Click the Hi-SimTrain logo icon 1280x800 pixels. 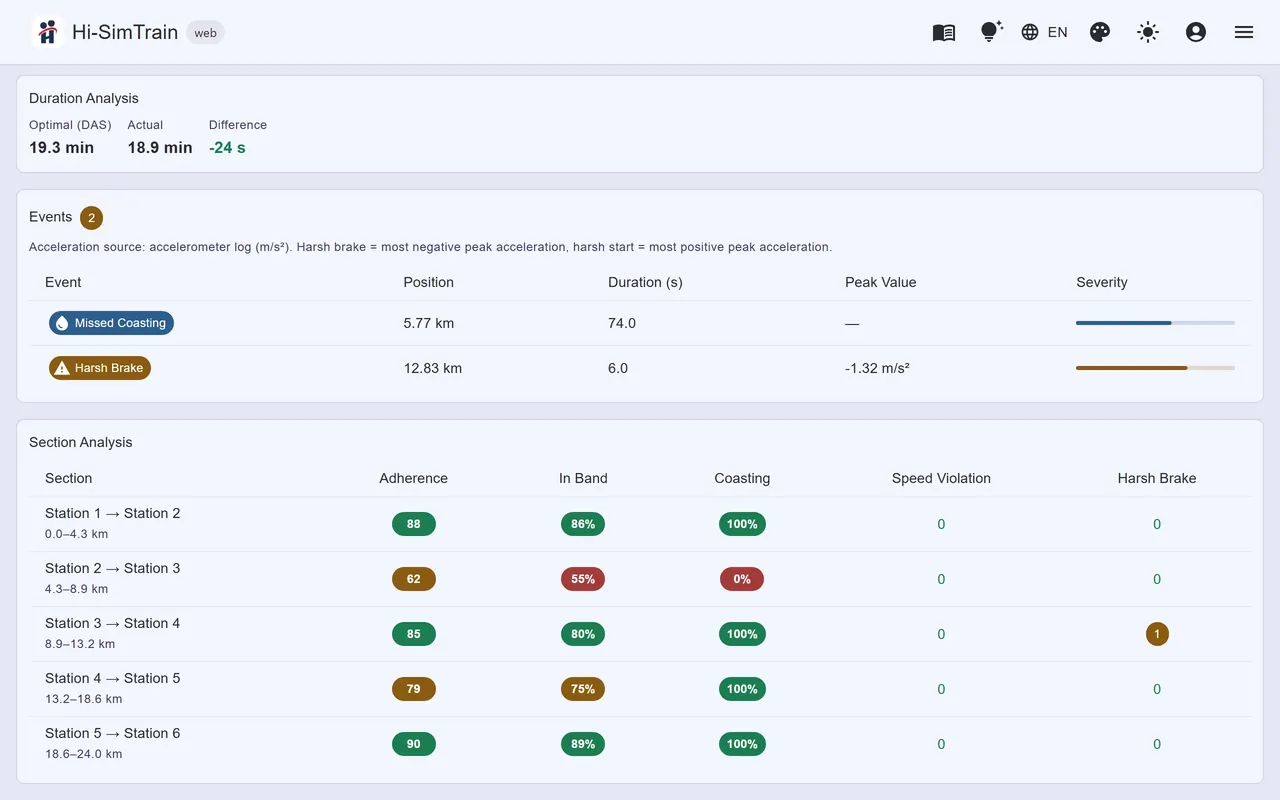(47, 32)
